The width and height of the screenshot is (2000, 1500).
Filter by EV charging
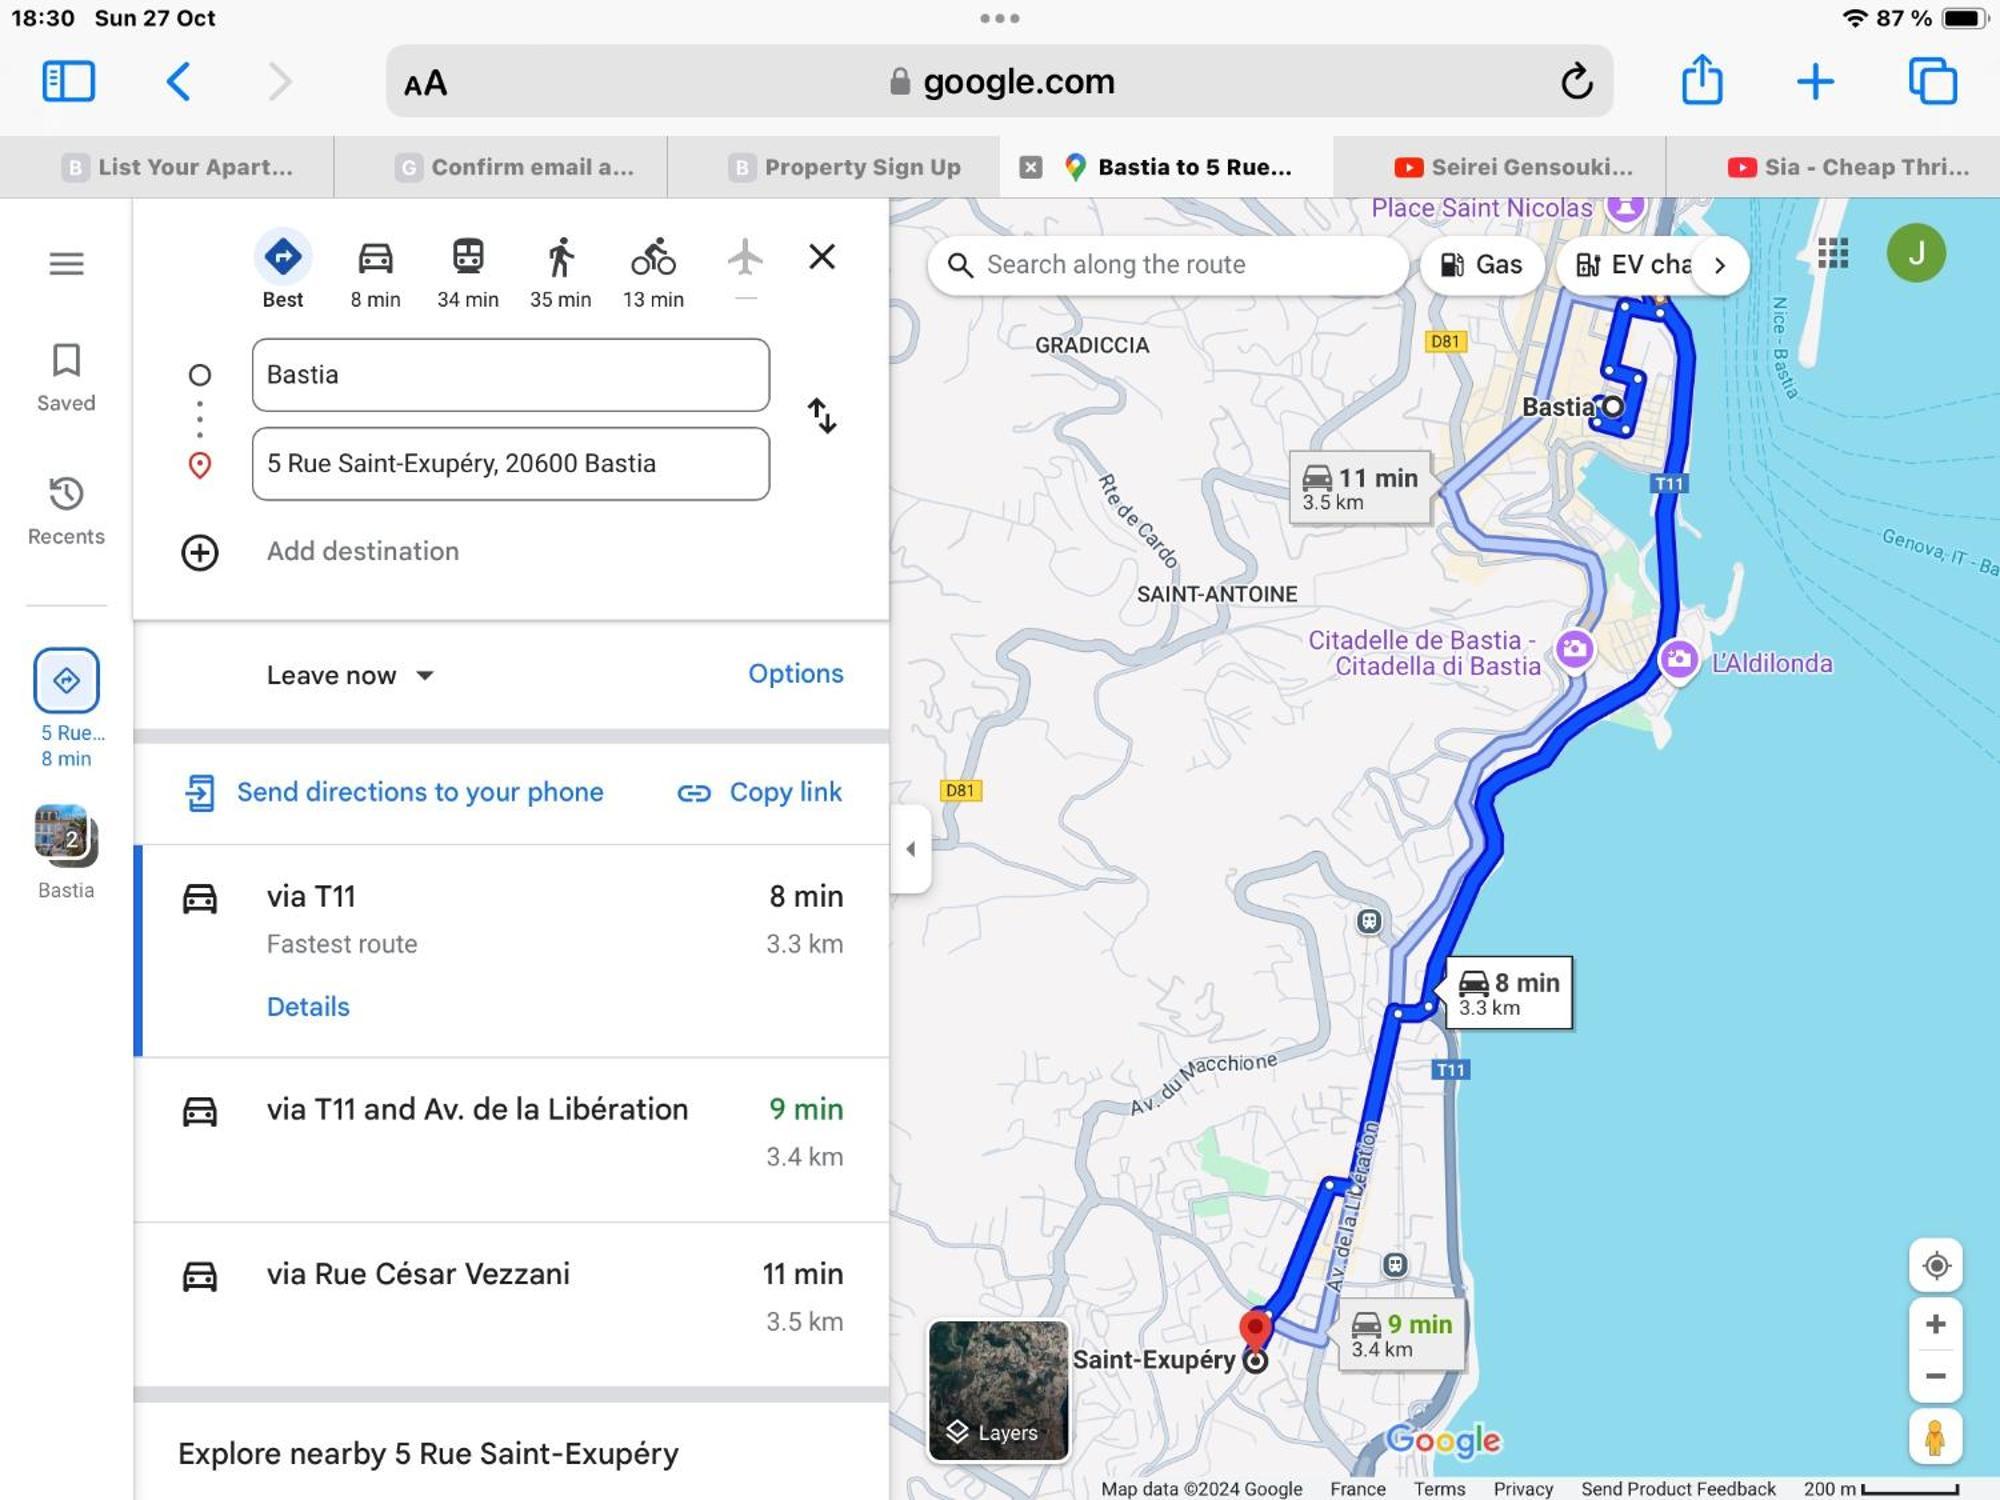[1632, 265]
